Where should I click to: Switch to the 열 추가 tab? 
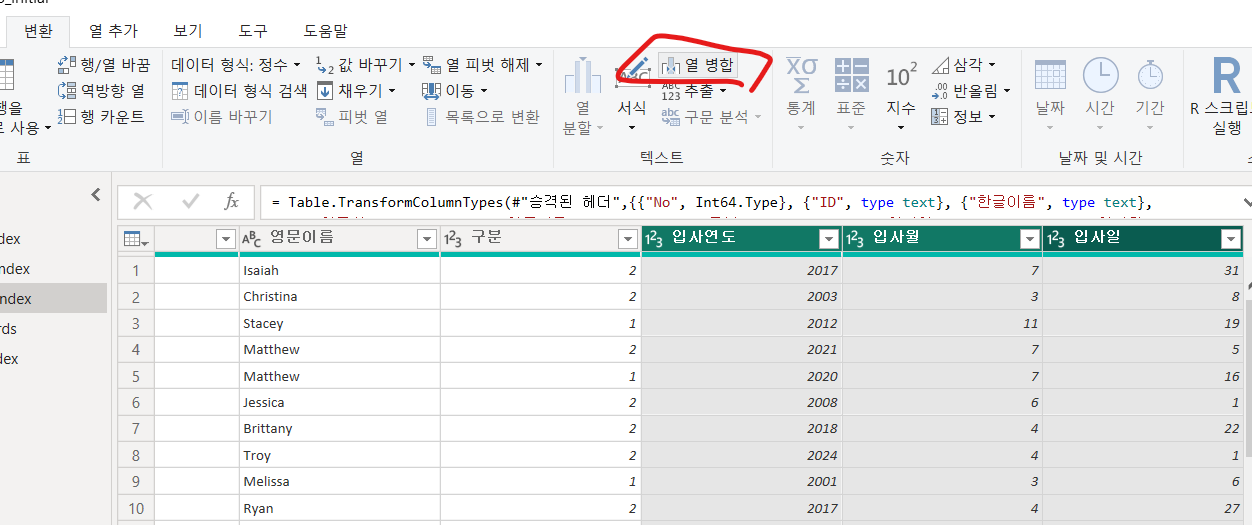pos(113,31)
